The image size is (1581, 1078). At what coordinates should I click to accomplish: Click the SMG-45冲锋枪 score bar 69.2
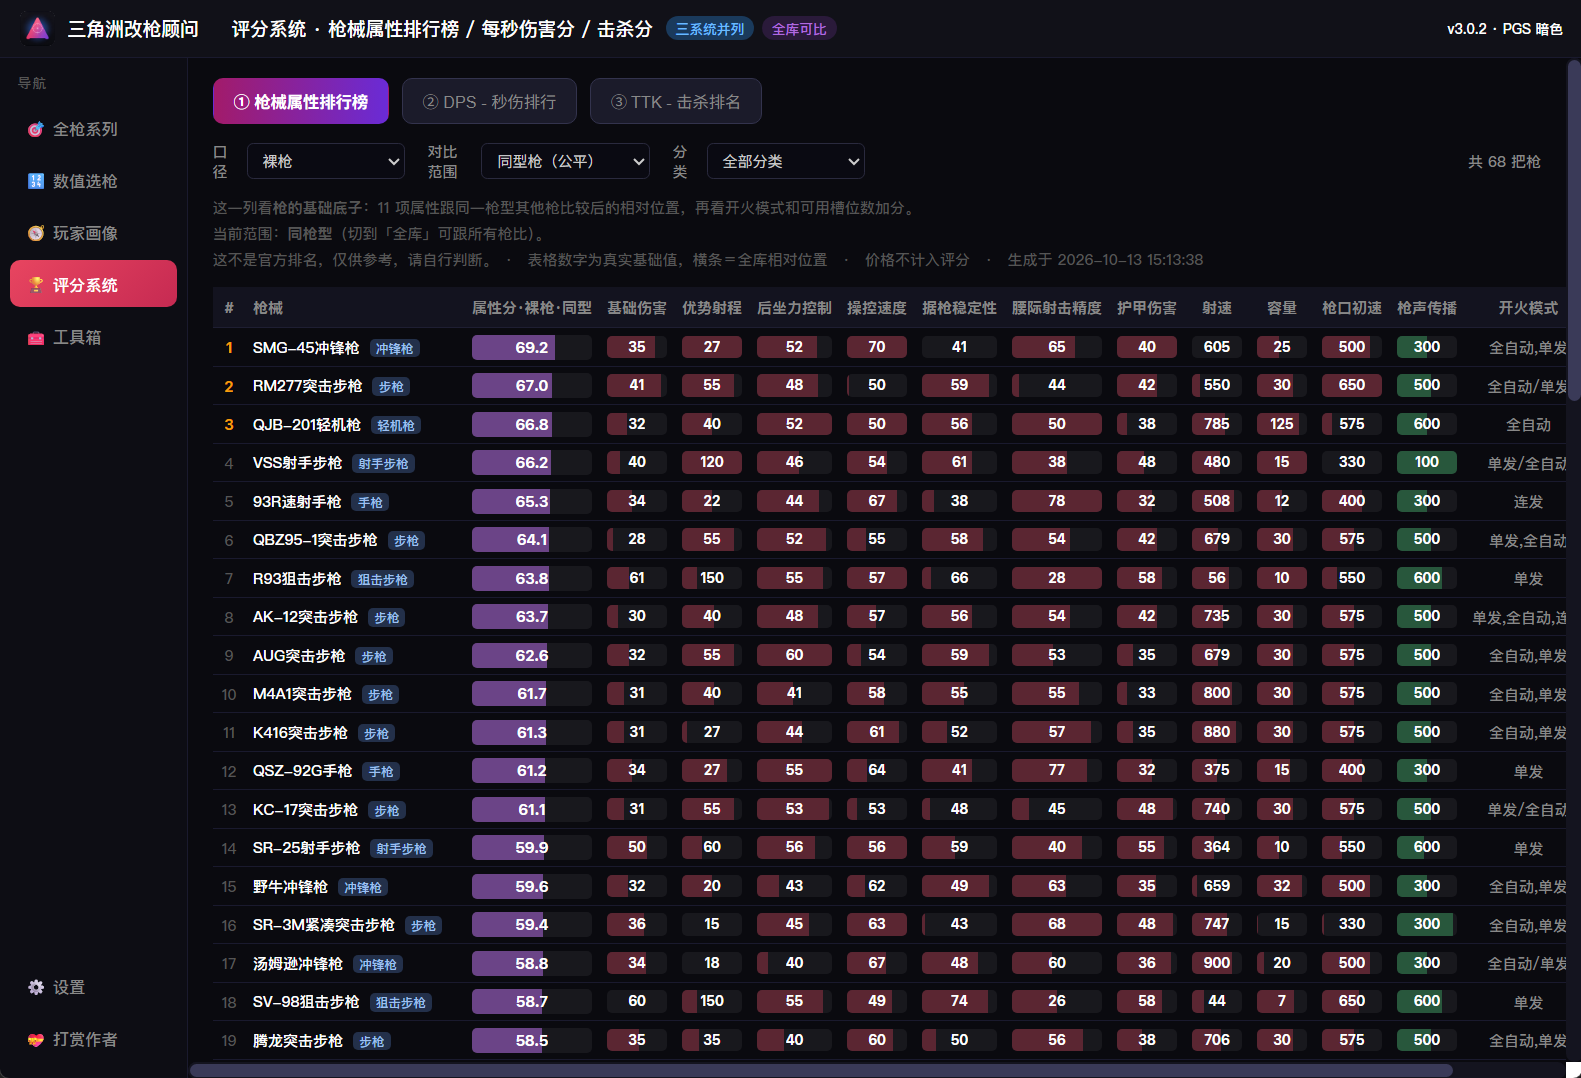(x=532, y=347)
